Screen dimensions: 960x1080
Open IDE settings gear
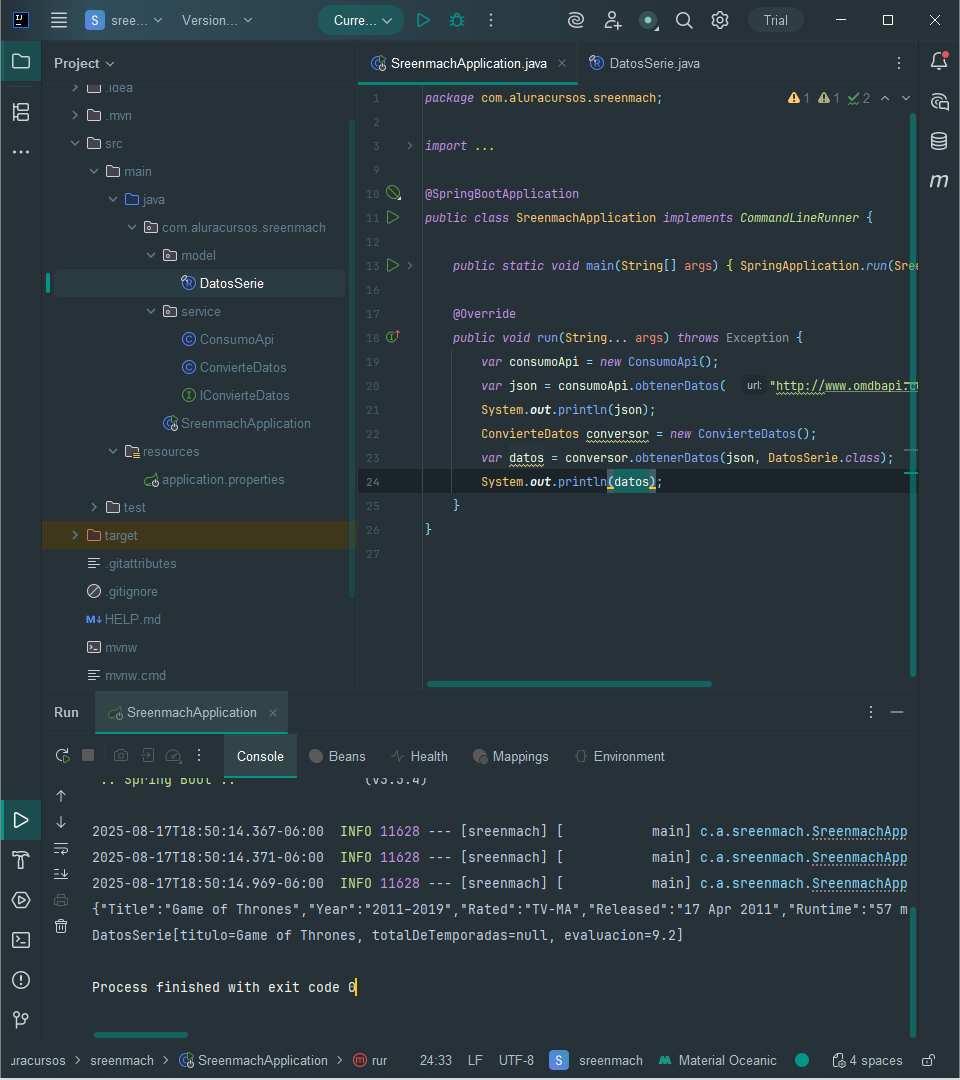click(720, 20)
